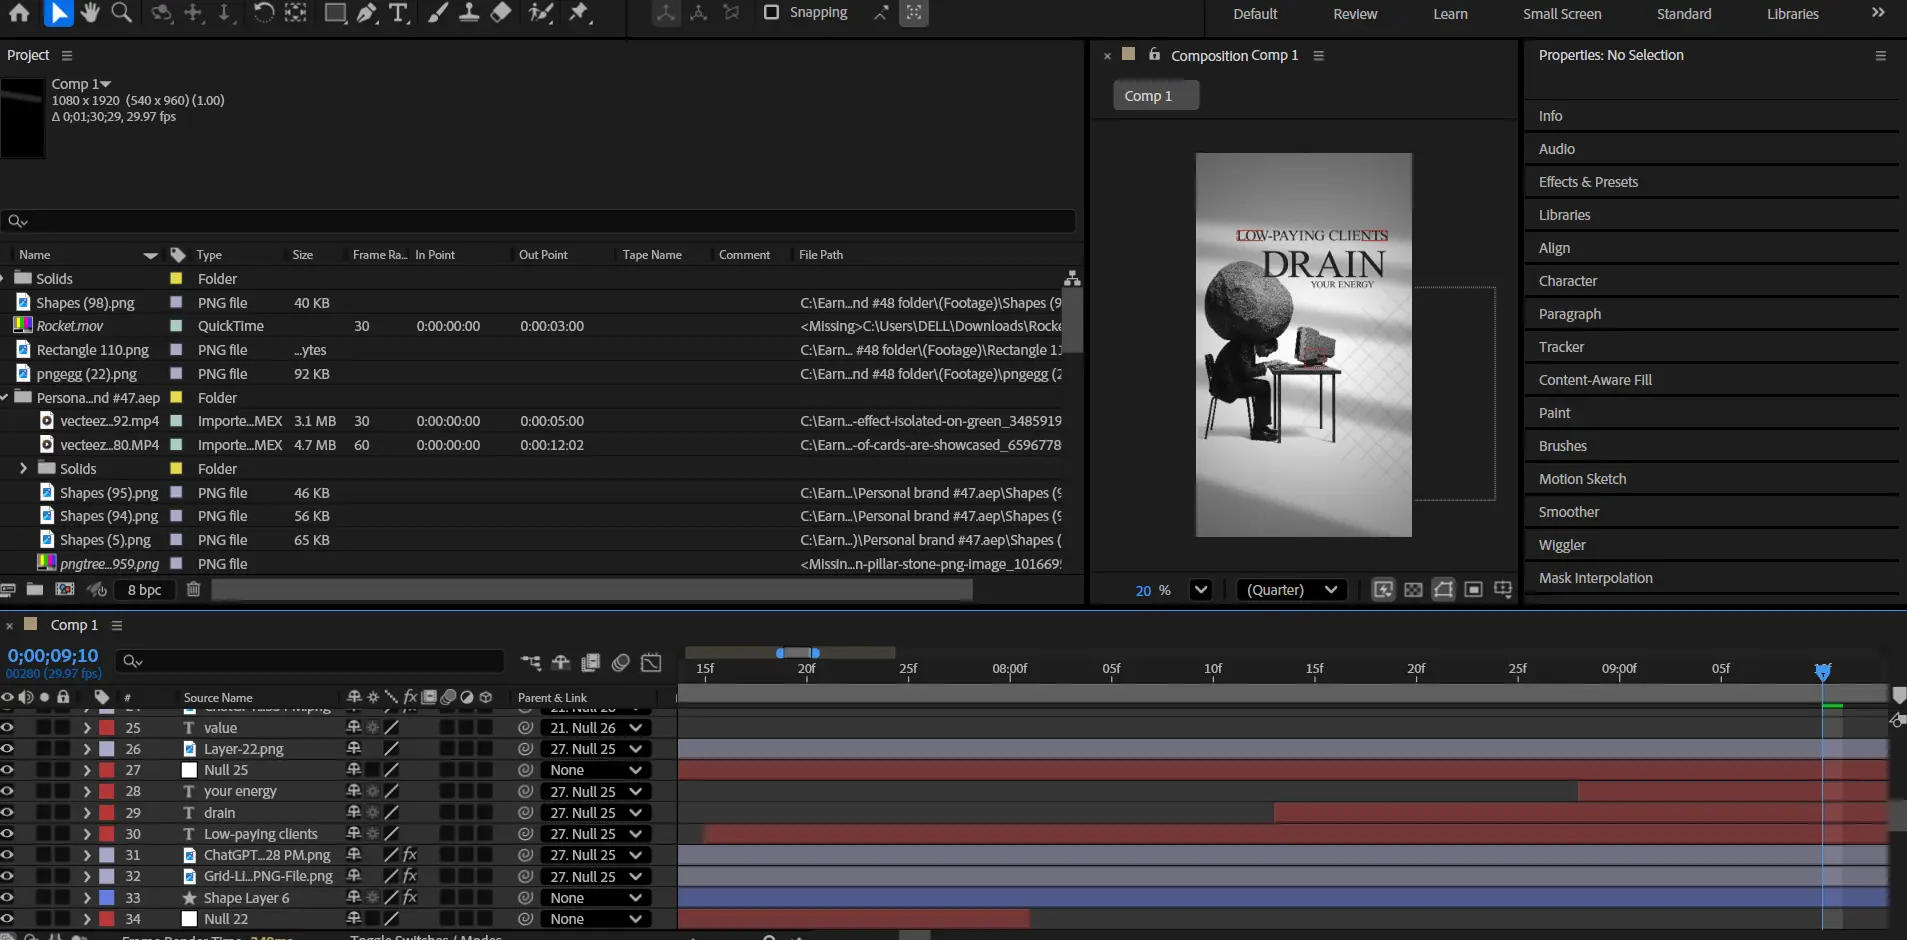Enable the Snapping checkbox
This screenshot has height=940, width=1907.
tap(771, 13)
